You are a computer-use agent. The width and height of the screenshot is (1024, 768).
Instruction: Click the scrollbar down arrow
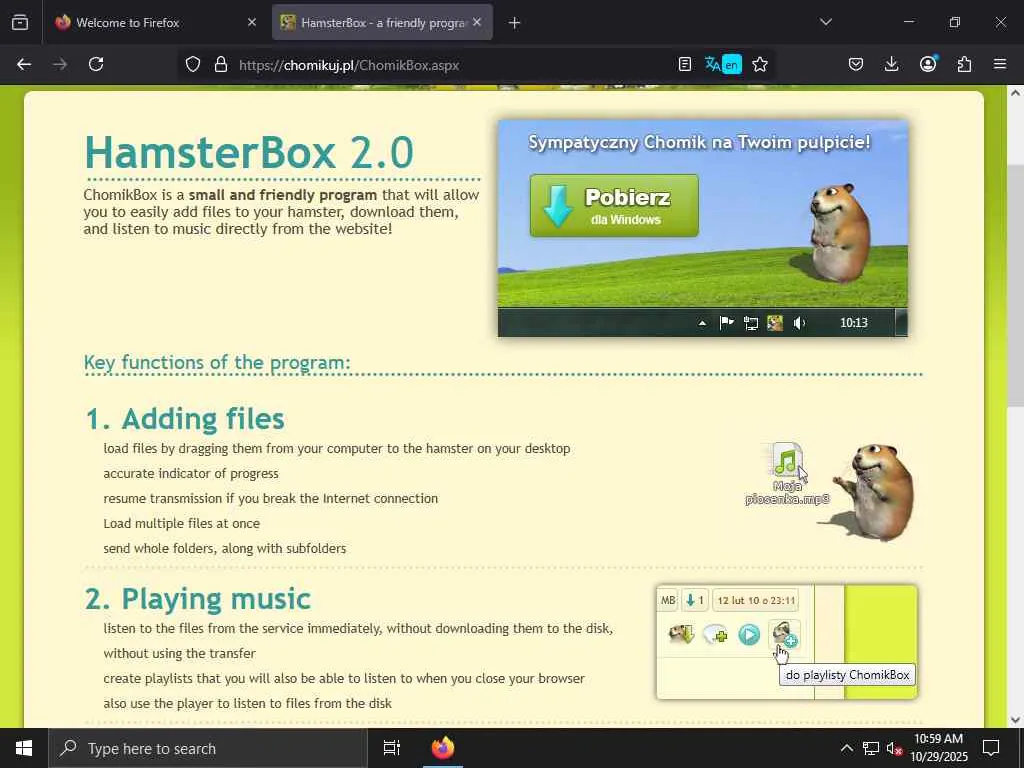(x=1015, y=720)
